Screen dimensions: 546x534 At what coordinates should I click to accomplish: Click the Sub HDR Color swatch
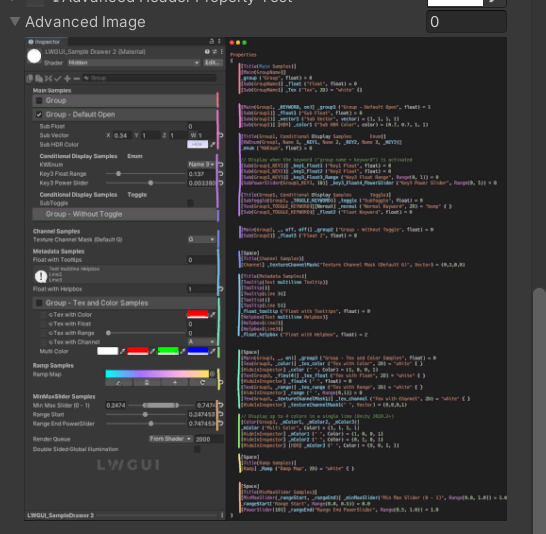pos(197,144)
